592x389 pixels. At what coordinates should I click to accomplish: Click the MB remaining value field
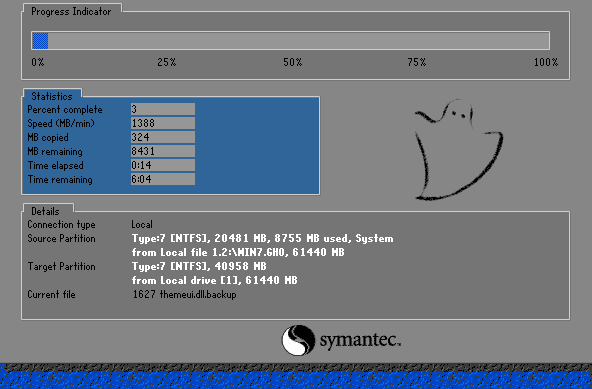[x=163, y=151]
